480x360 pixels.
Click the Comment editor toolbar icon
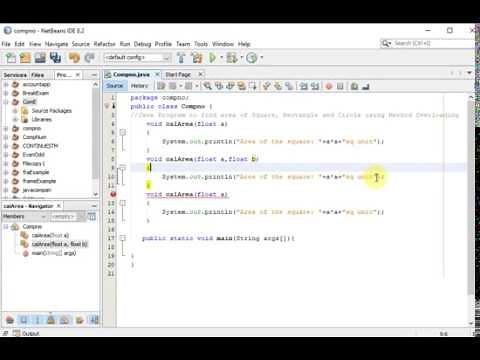coord(354,86)
